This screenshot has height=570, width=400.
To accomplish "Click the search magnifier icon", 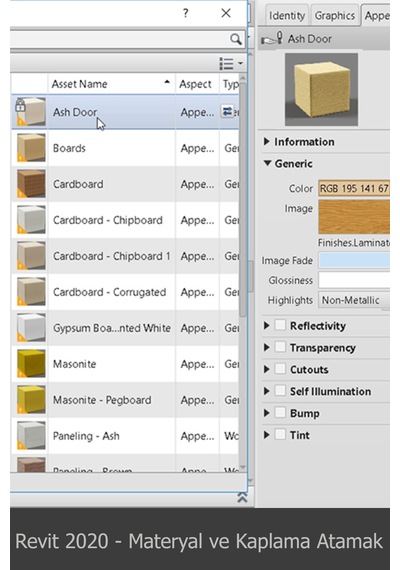I will (236, 39).
